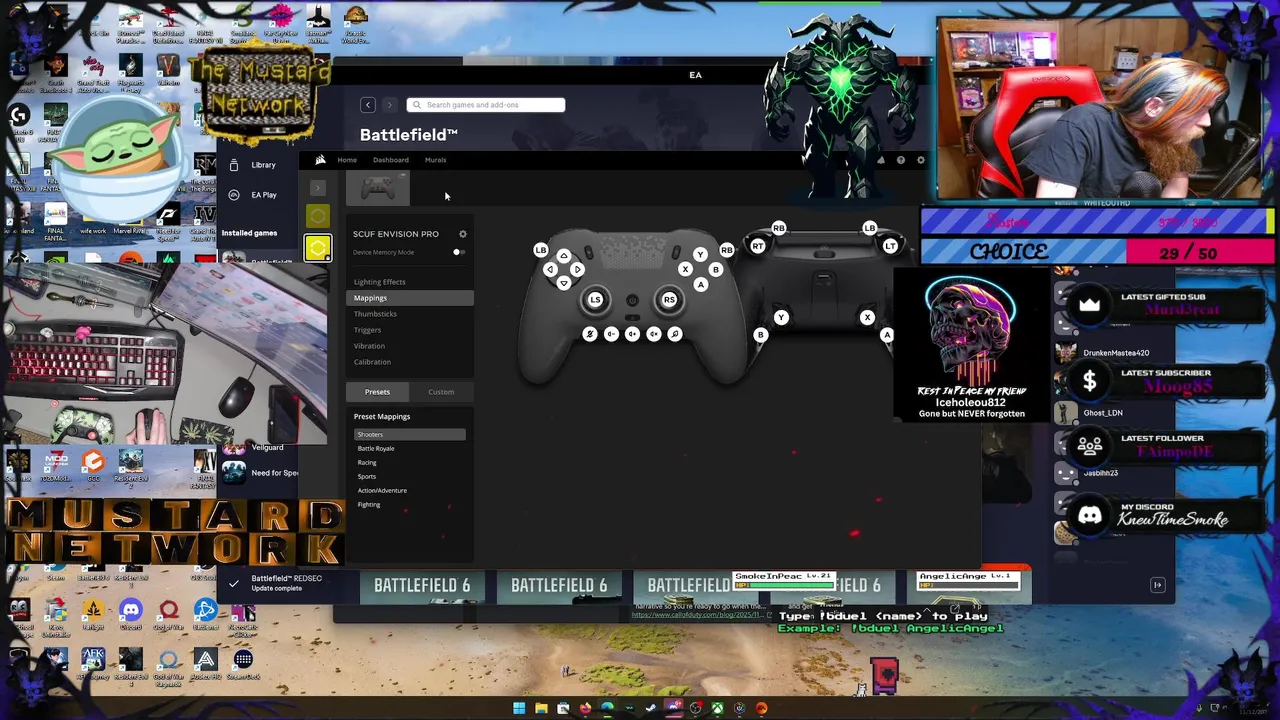Screen dimensions: 1280x720
Task: Open Xbox app from taskbar
Action: point(717,708)
